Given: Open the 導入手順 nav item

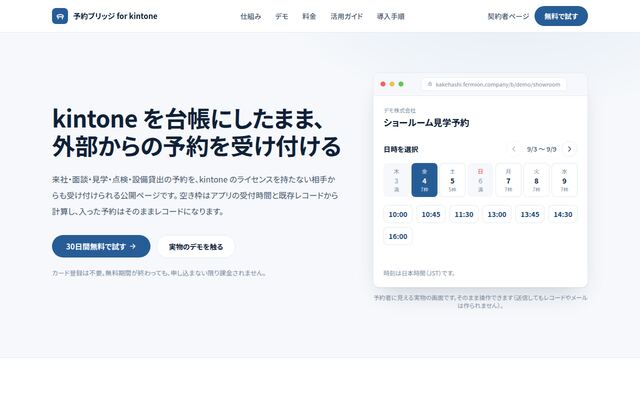Looking at the screenshot, I should (x=391, y=16).
